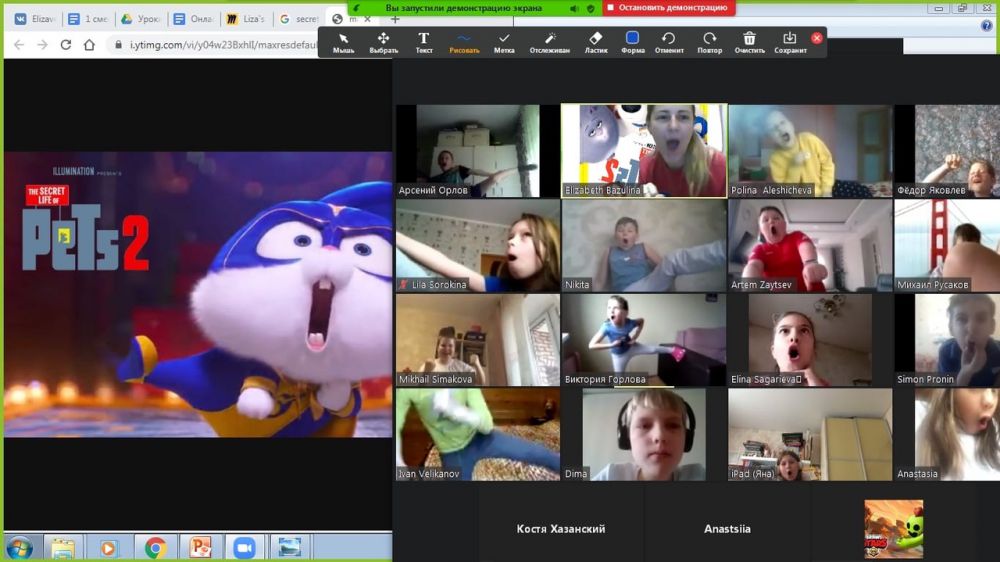Open the Windows Start menu
Viewport: 1000px width, 562px height.
pyautogui.click(x=19, y=548)
